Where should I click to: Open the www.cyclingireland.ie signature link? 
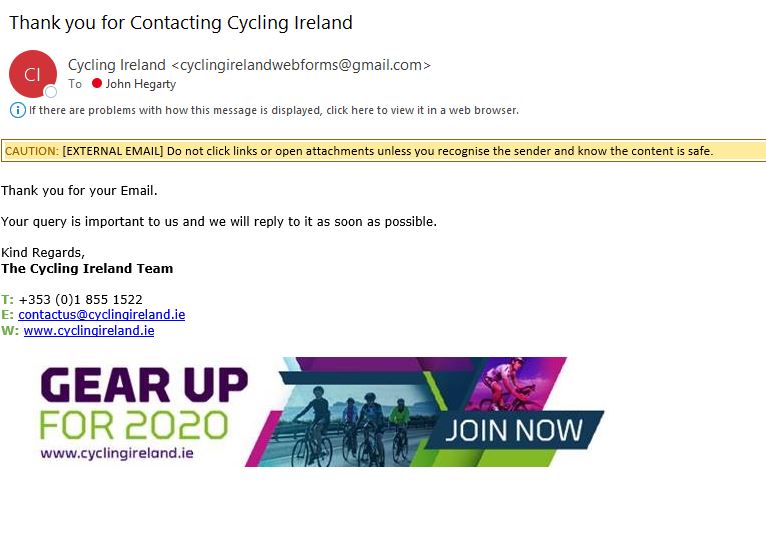[x=89, y=330]
